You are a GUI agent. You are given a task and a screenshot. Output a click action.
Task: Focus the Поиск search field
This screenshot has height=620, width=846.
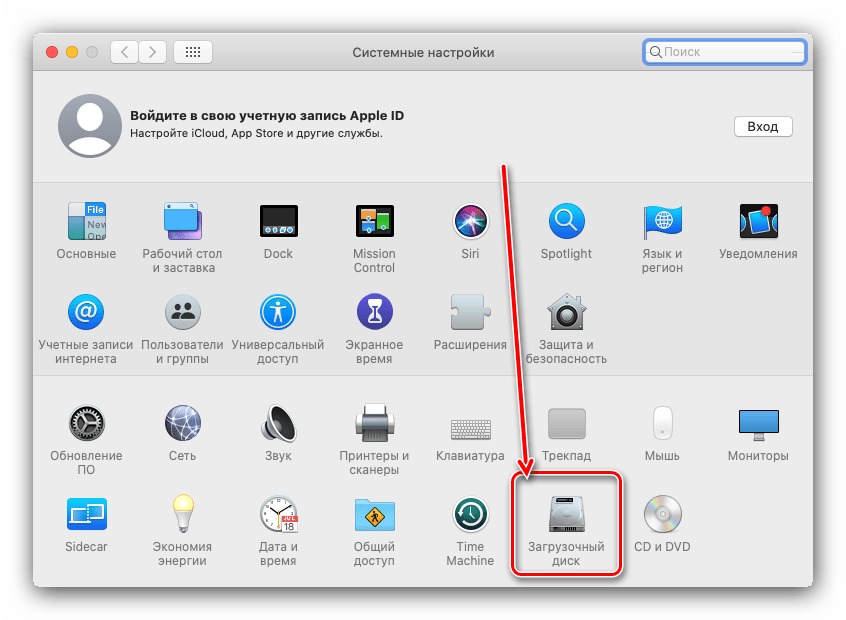(x=725, y=52)
